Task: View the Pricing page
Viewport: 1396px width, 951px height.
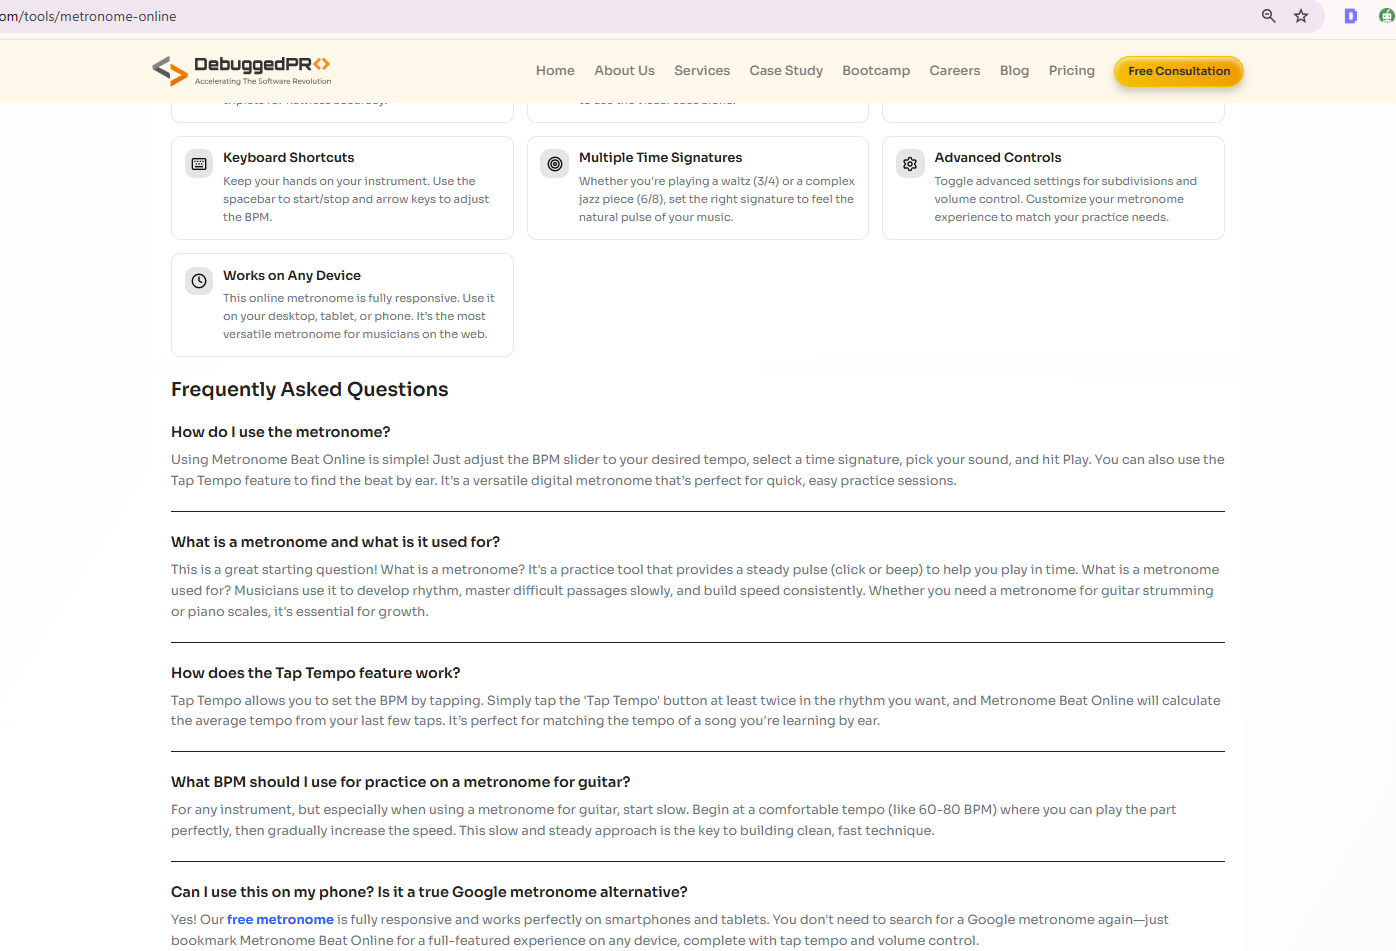Action: pyautogui.click(x=1072, y=71)
